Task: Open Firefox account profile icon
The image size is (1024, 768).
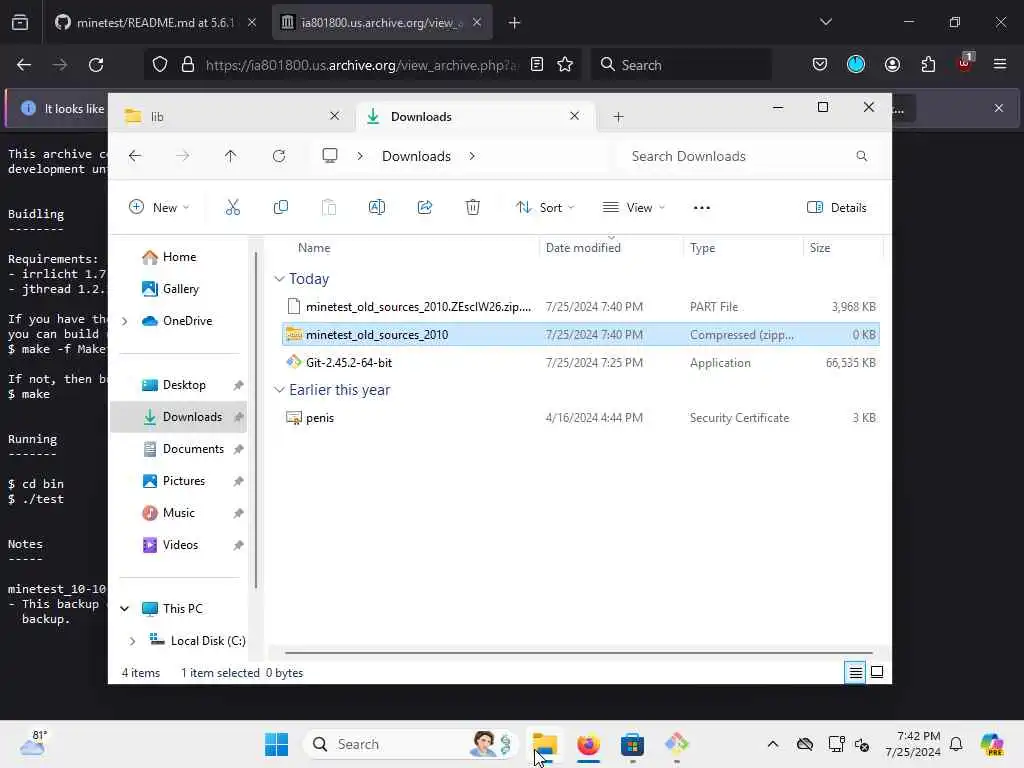Action: [x=892, y=65]
